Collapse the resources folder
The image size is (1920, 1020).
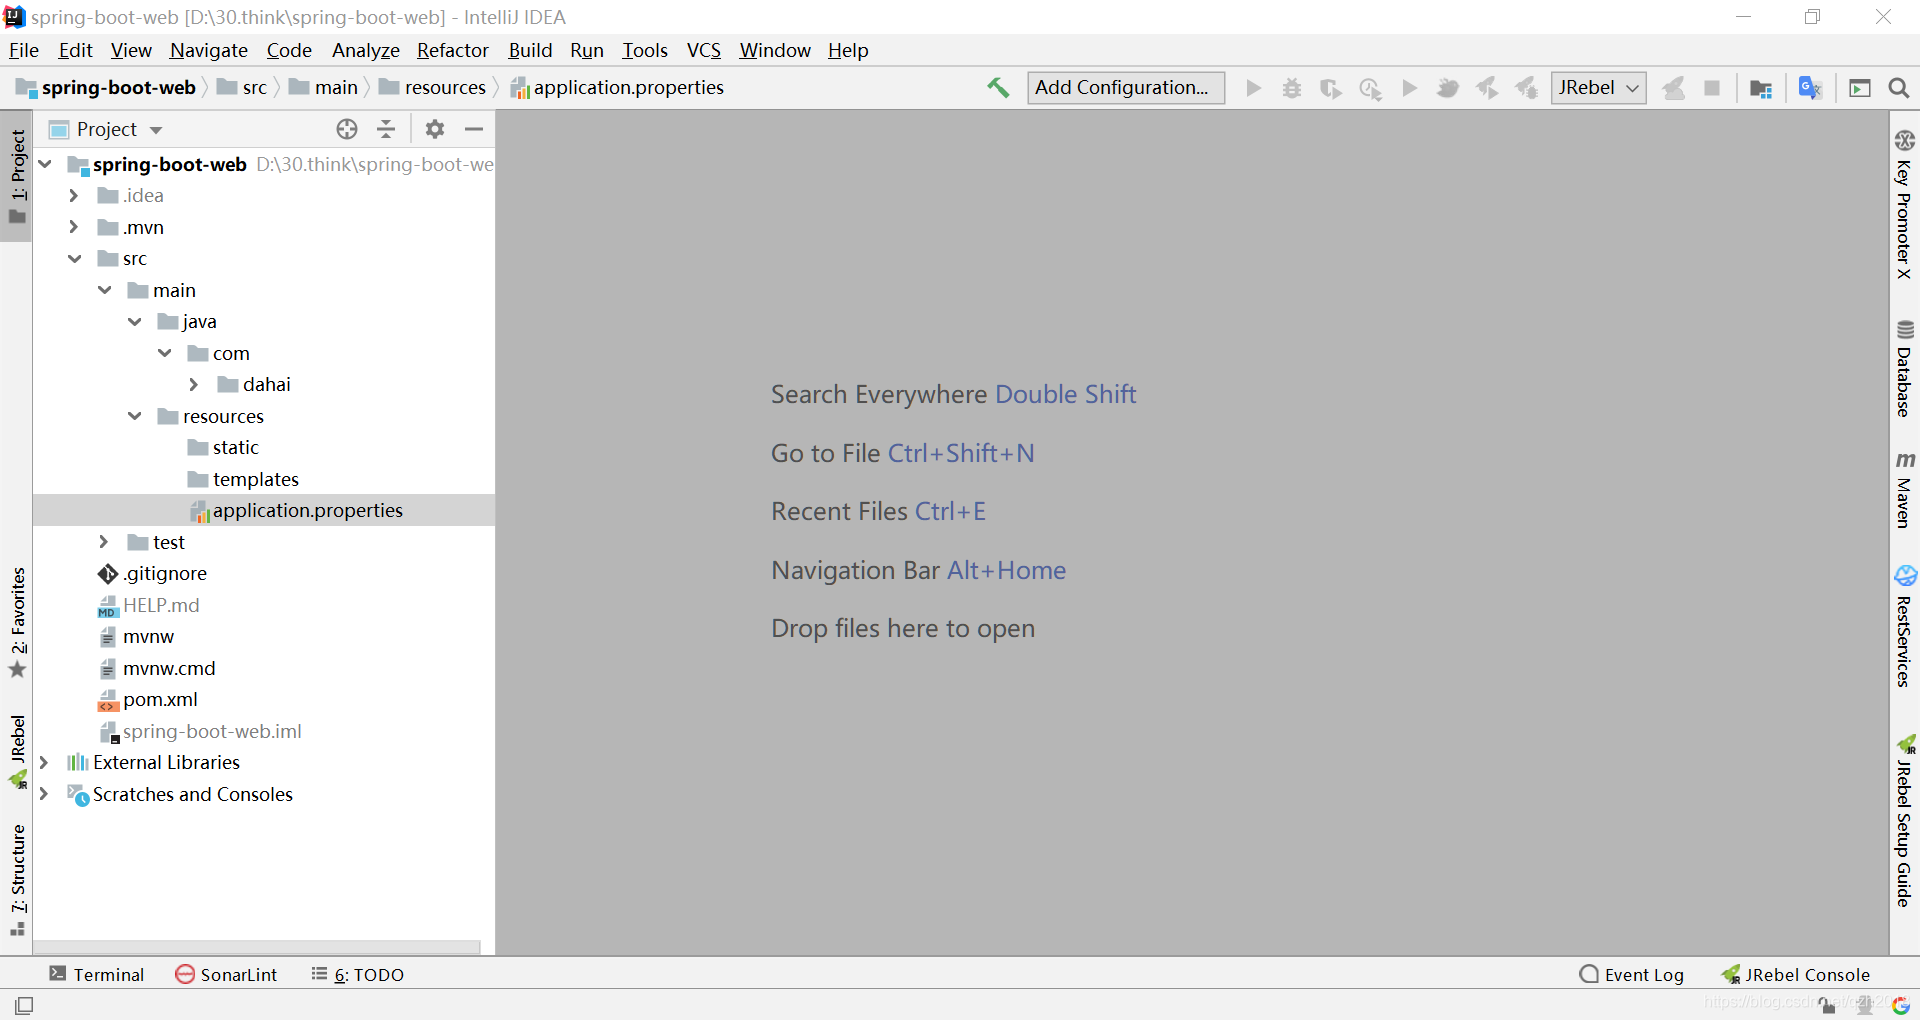(134, 416)
